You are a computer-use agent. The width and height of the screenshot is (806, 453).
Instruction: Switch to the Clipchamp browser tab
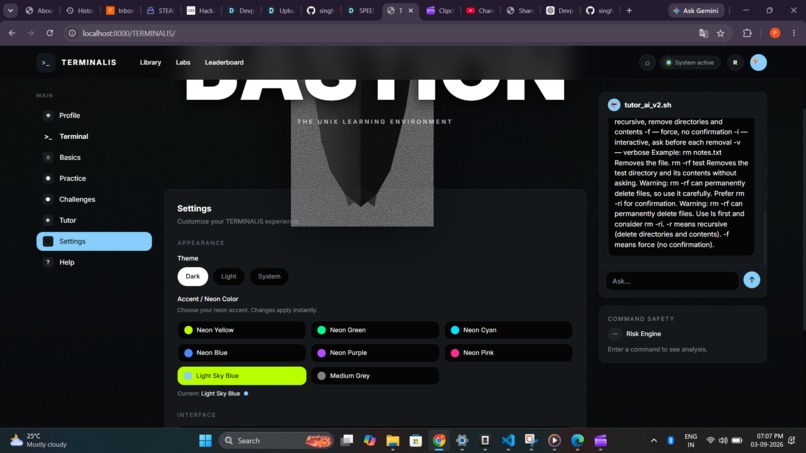click(440, 10)
